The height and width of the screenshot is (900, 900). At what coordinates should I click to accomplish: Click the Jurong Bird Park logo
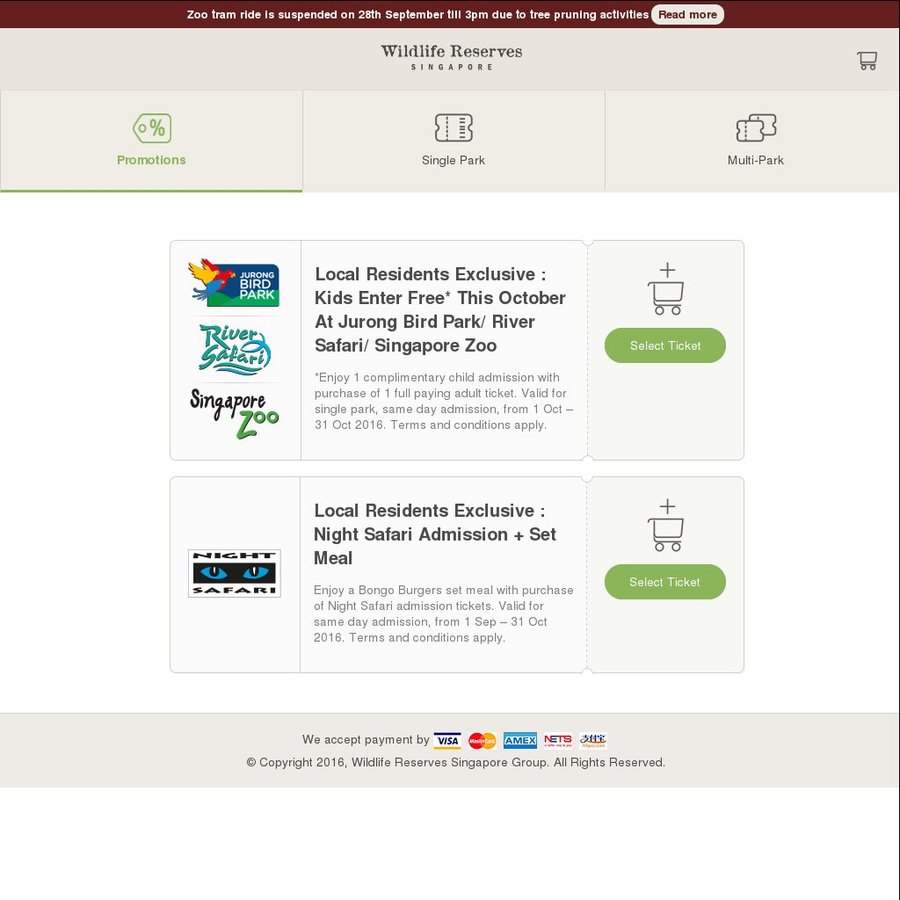[234, 282]
